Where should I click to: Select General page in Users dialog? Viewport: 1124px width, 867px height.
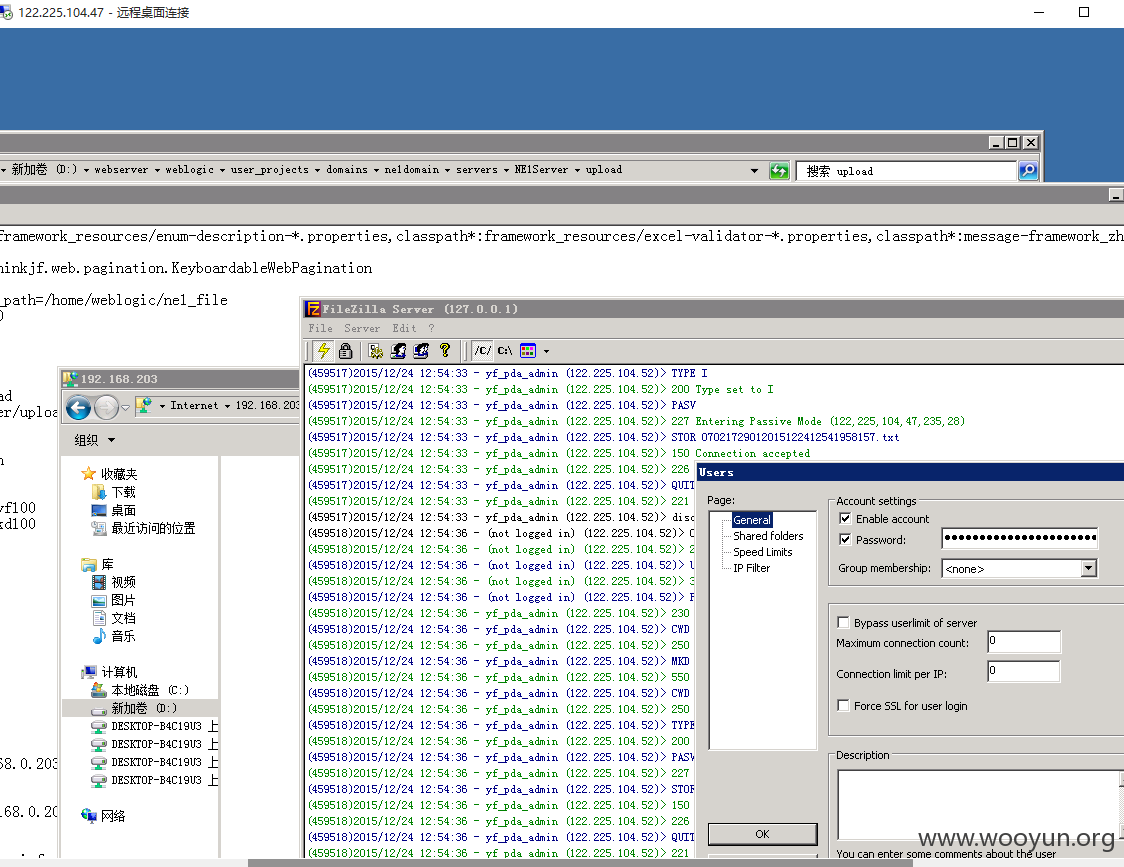(x=752, y=520)
